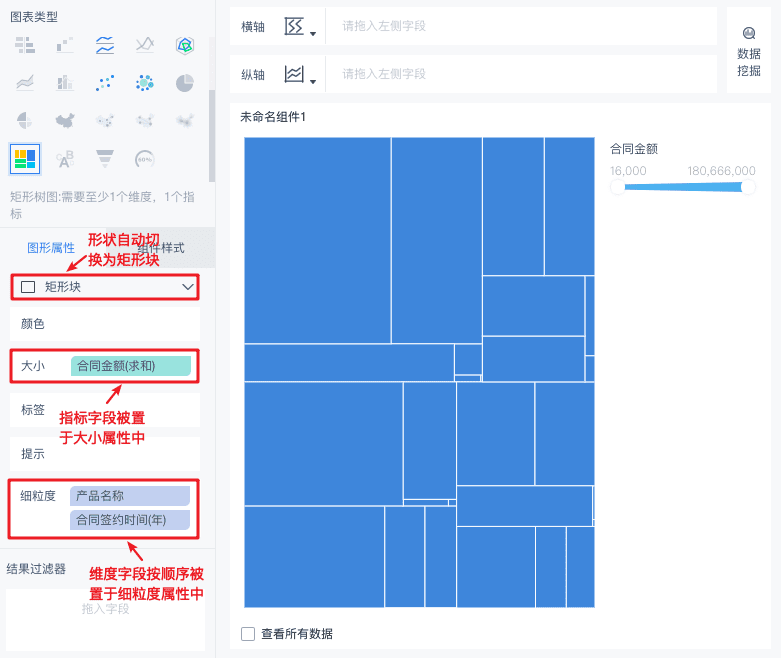Select the gauge chart type icon
The image size is (781, 658).
144,159
